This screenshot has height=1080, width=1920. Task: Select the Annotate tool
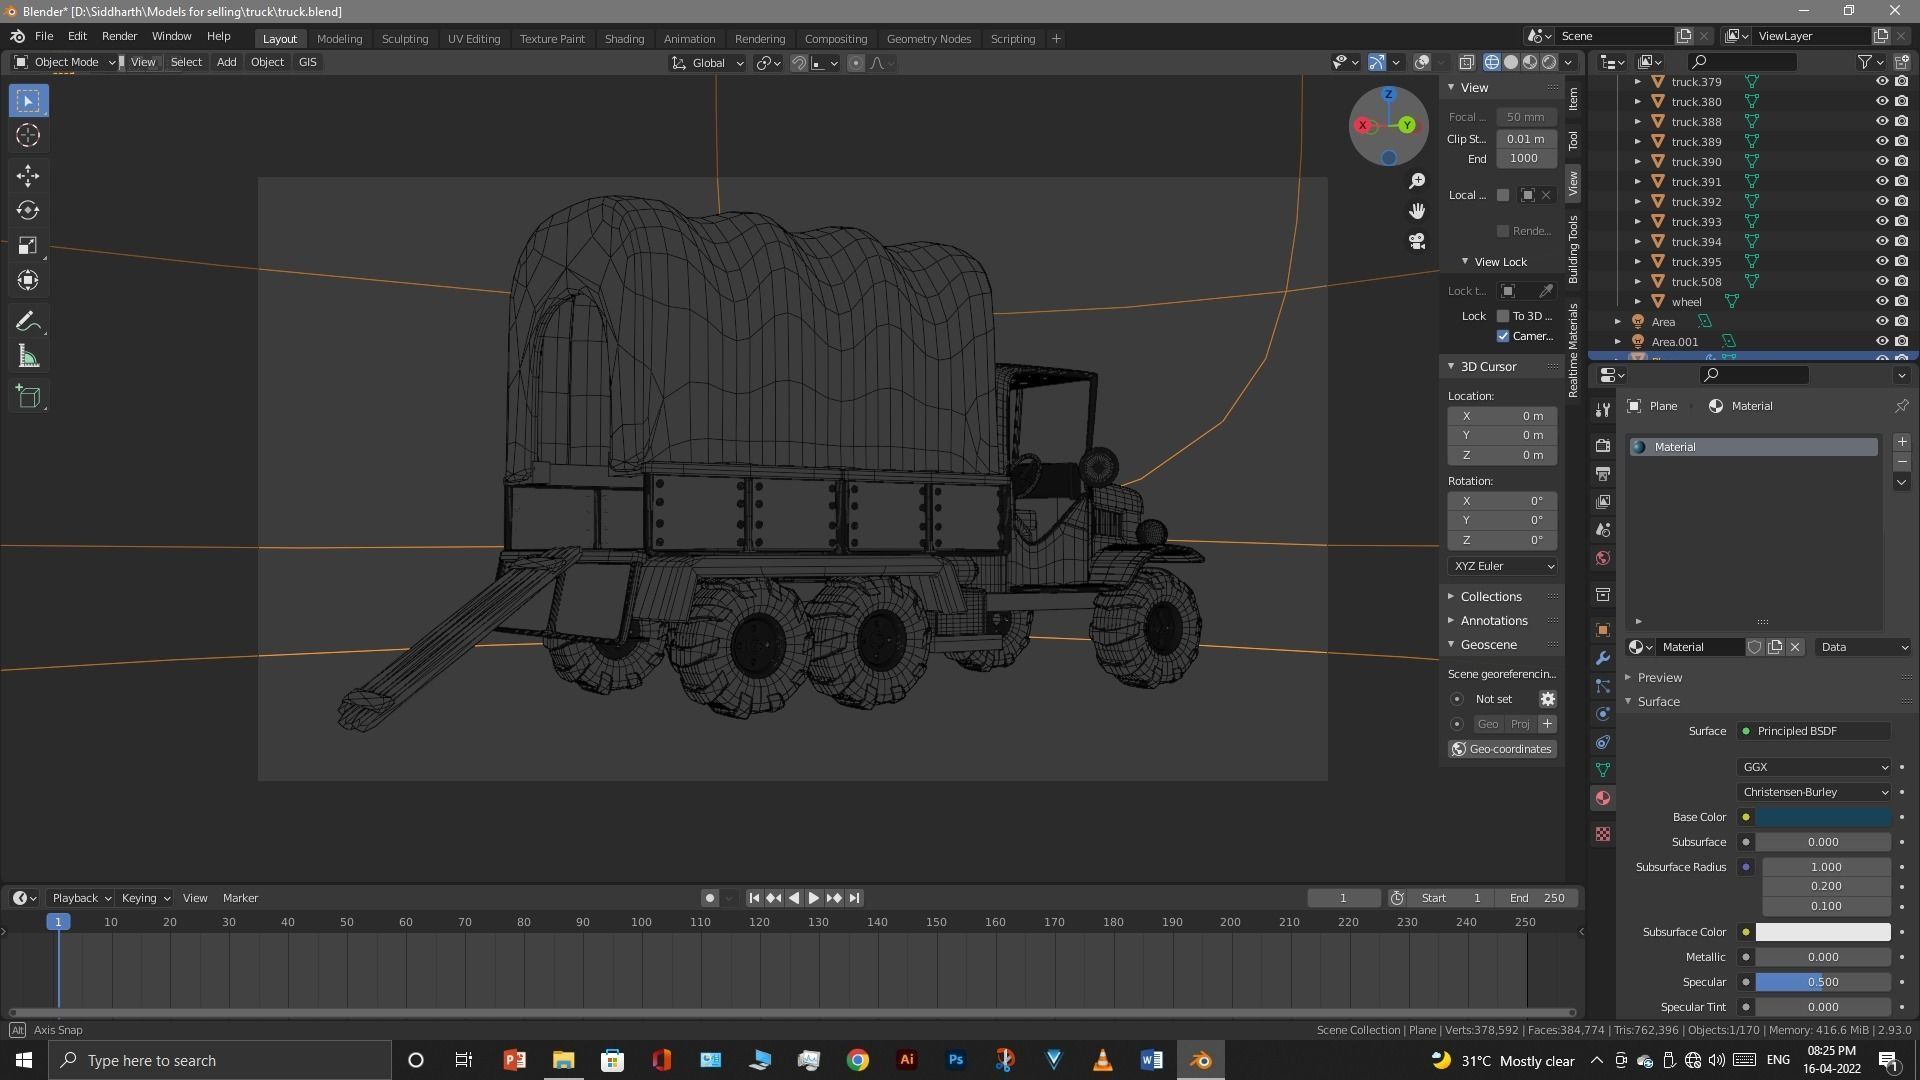(28, 322)
